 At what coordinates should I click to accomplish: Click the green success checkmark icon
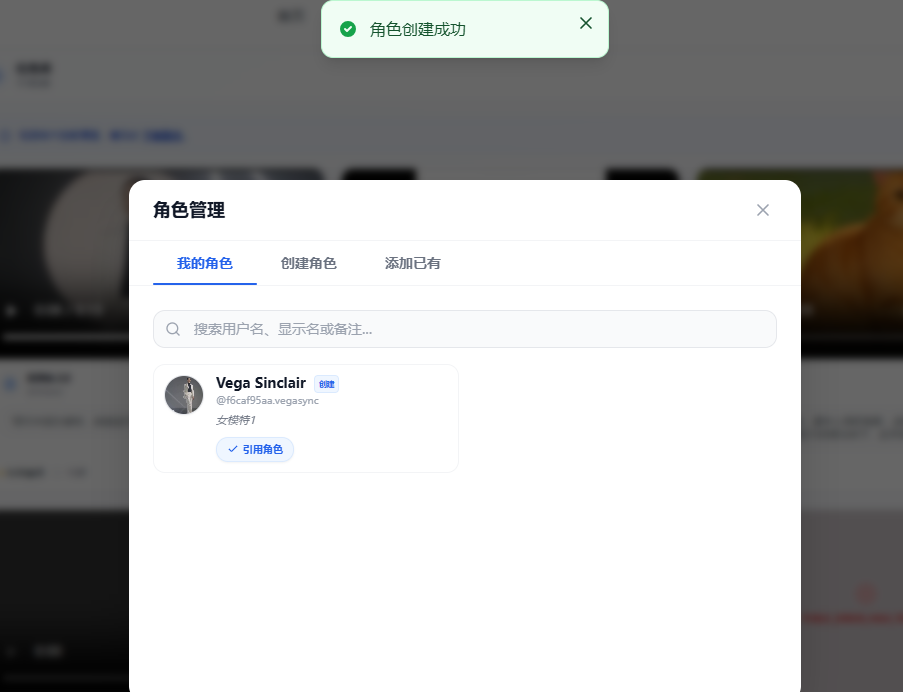pos(348,29)
